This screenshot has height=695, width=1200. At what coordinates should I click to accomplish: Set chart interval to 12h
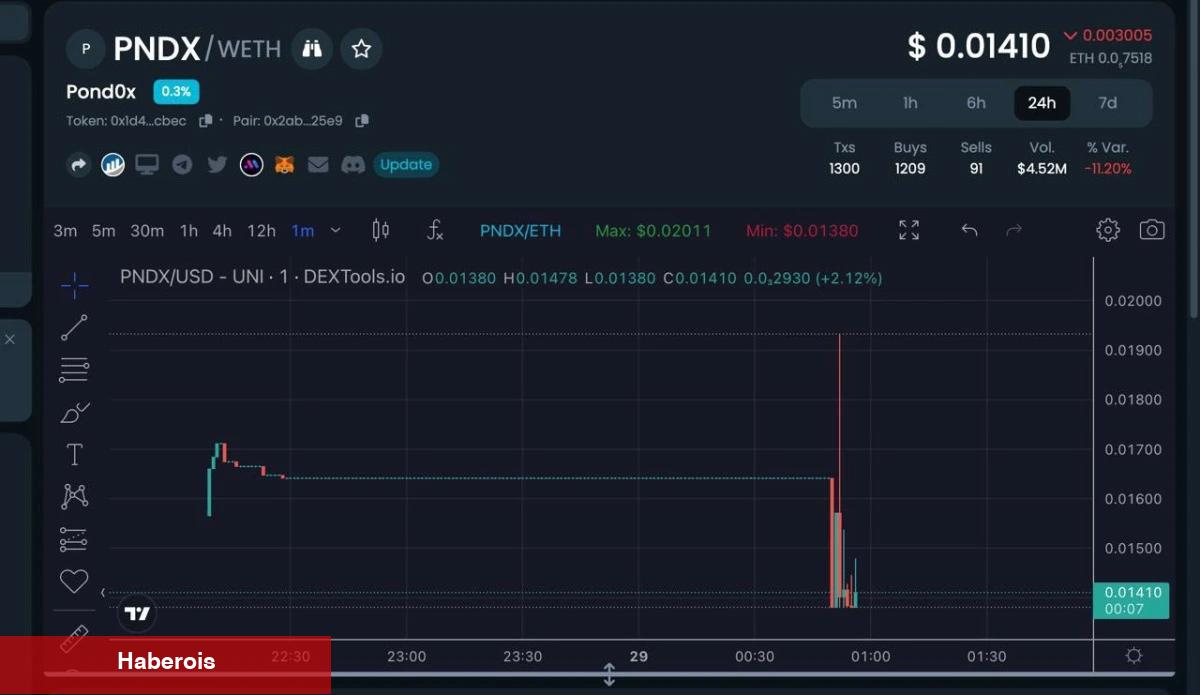point(261,231)
